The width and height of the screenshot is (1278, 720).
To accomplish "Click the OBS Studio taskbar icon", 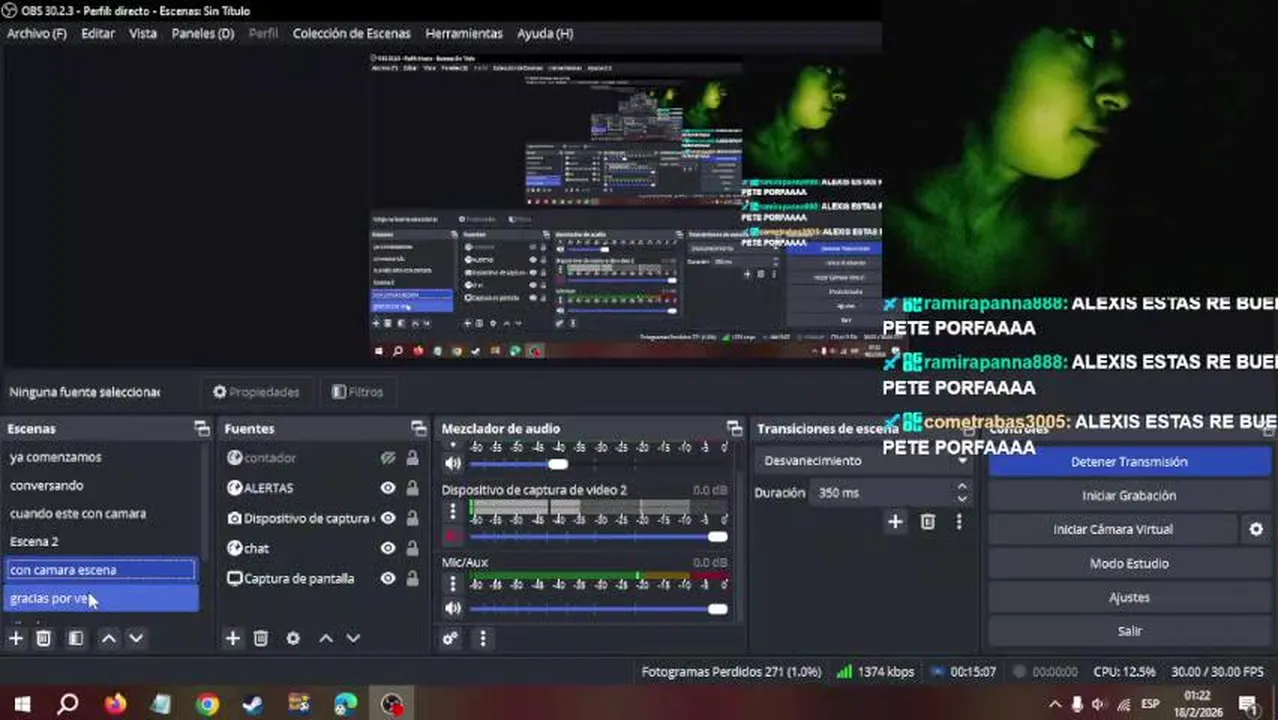I will [392, 704].
